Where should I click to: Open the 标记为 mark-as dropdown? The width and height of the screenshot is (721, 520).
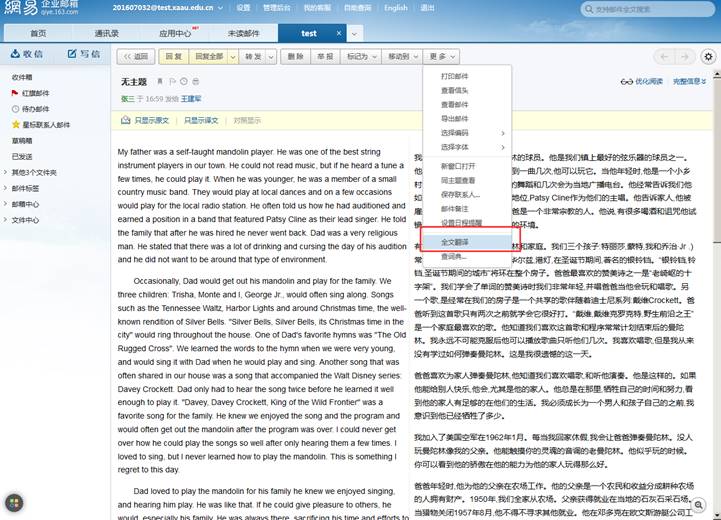[x=361, y=57]
